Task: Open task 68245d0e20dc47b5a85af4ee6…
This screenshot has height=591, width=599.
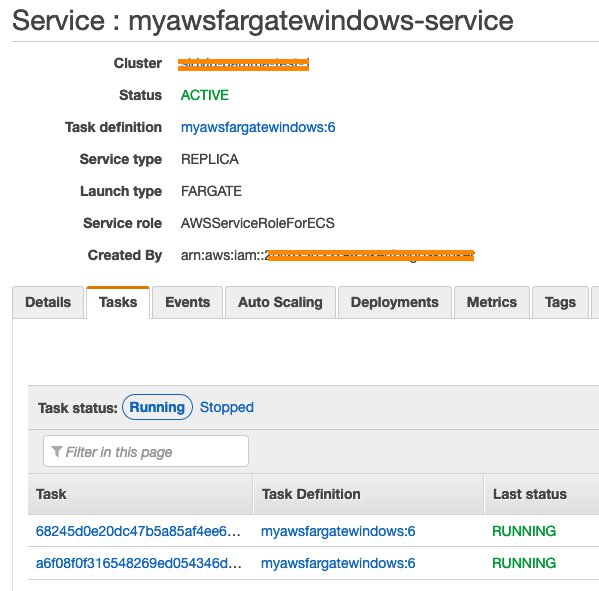Action: (138, 531)
